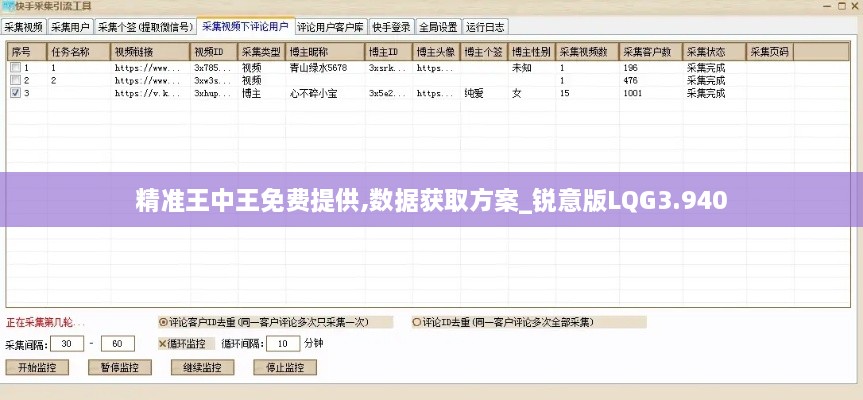This screenshot has height=400, width=863.
Task: Open the 采集用户 tab
Action: pyautogui.click(x=70, y=26)
